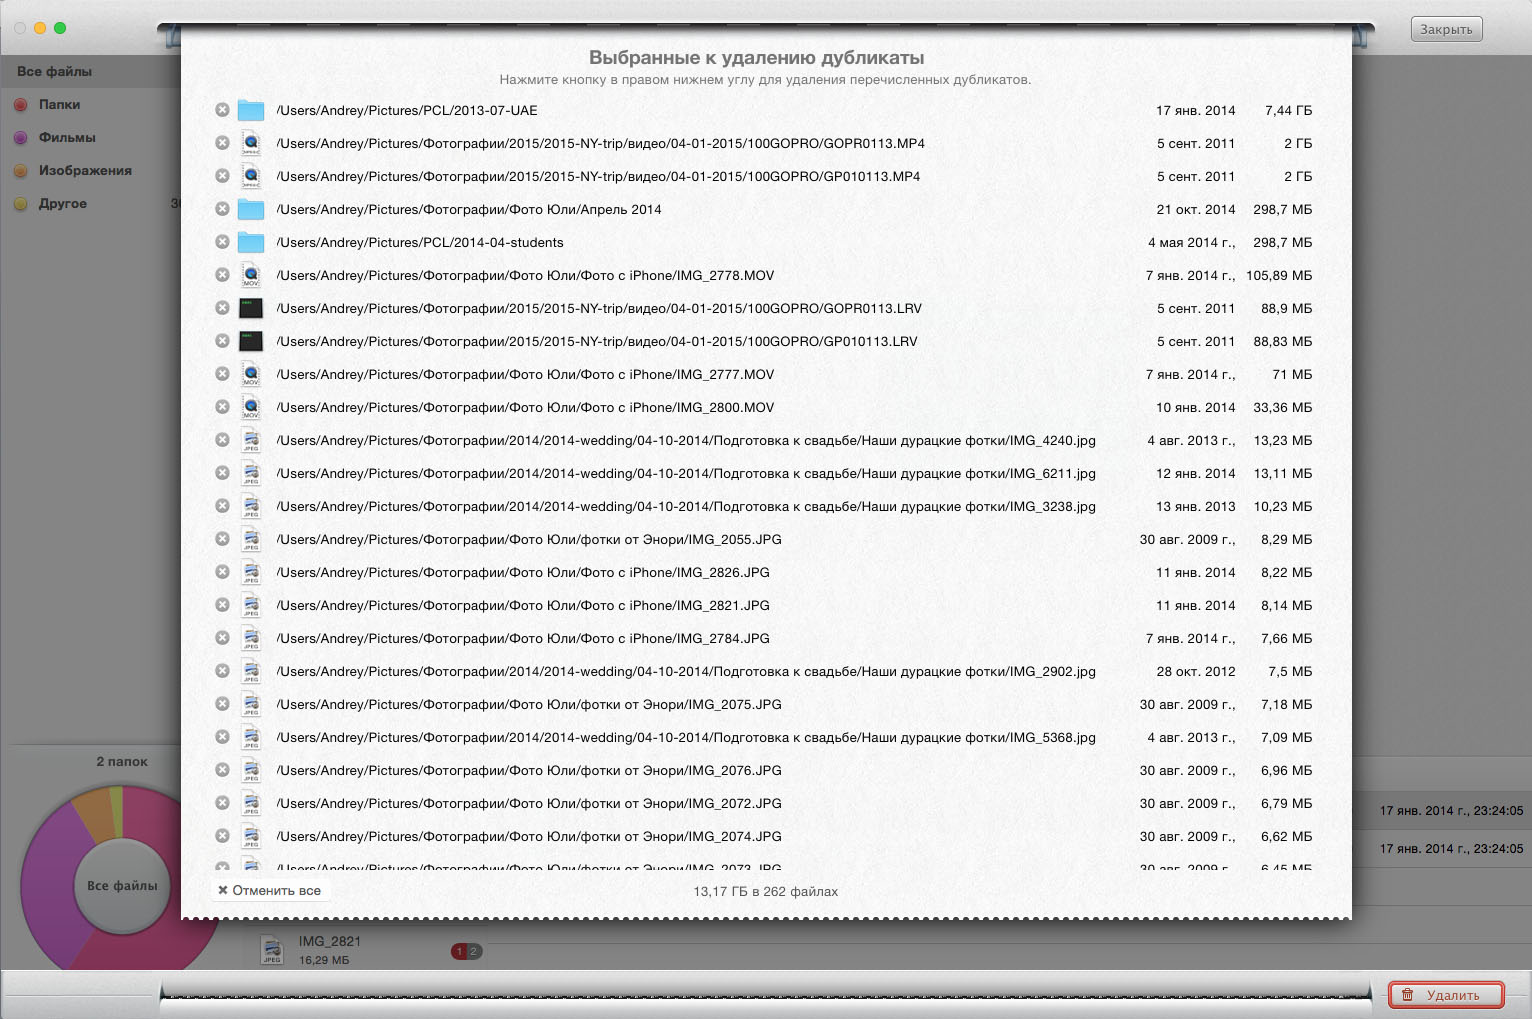The width and height of the screenshot is (1532, 1019).
Task: Remove IMG_2821.JPG from deletion list
Action: click(x=222, y=605)
